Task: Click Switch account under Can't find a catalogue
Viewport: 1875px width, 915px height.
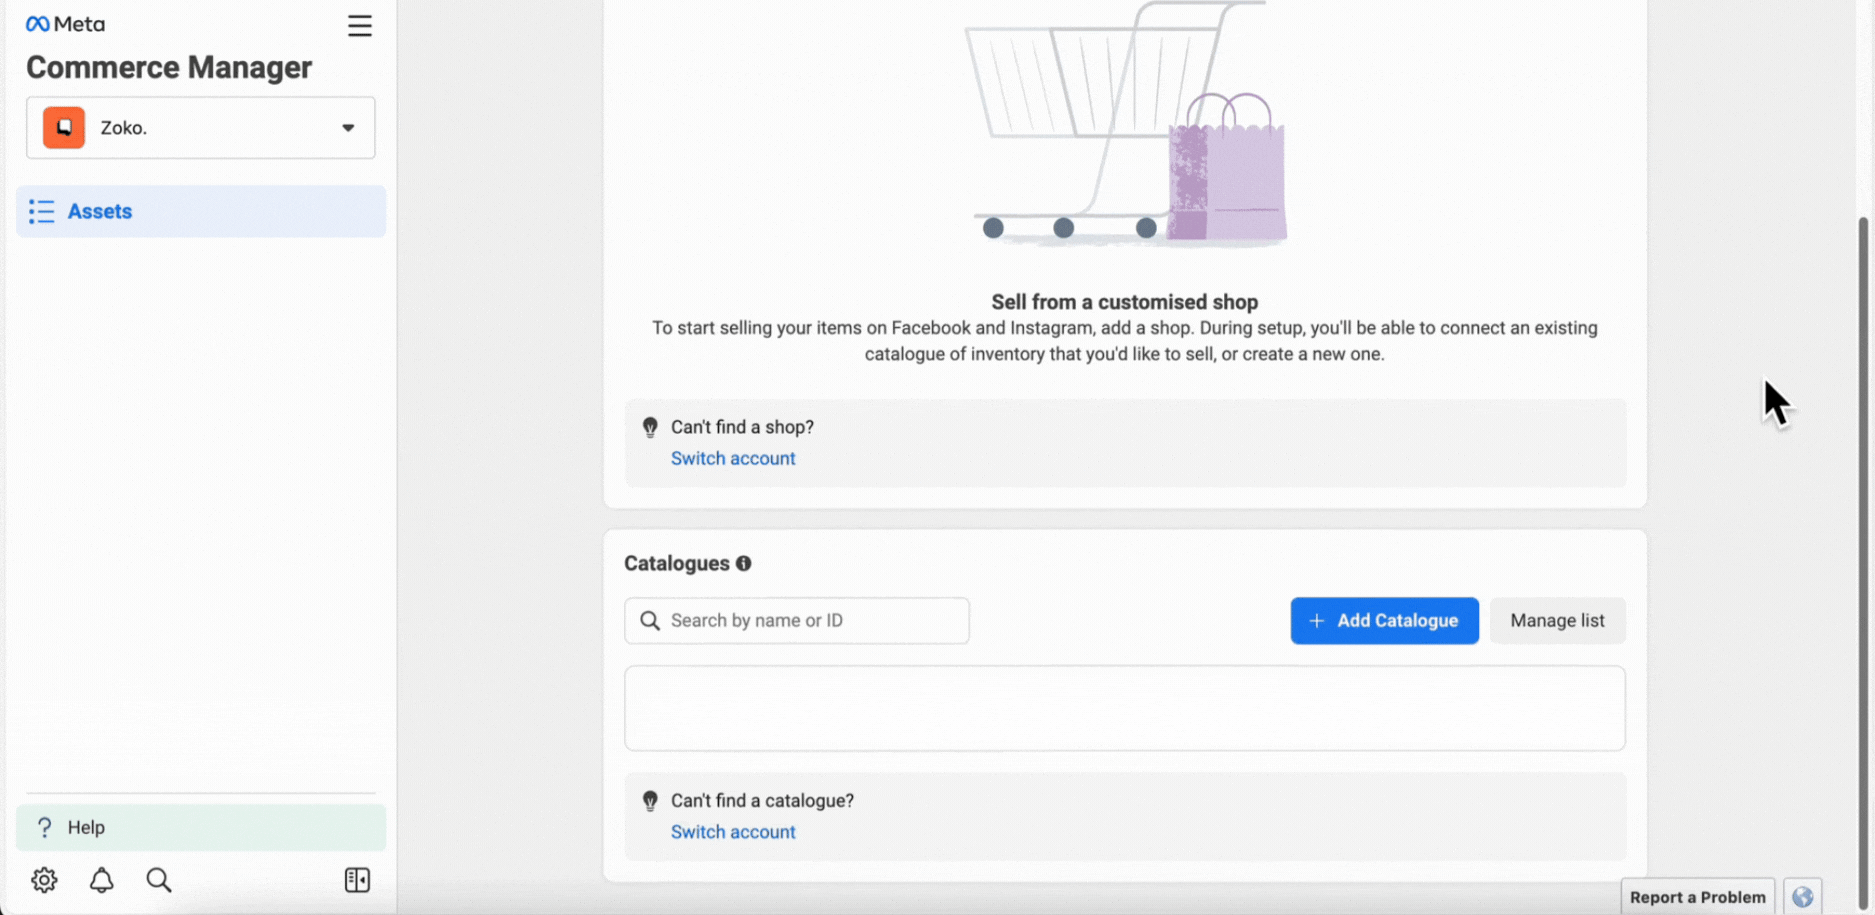Action: tap(733, 832)
